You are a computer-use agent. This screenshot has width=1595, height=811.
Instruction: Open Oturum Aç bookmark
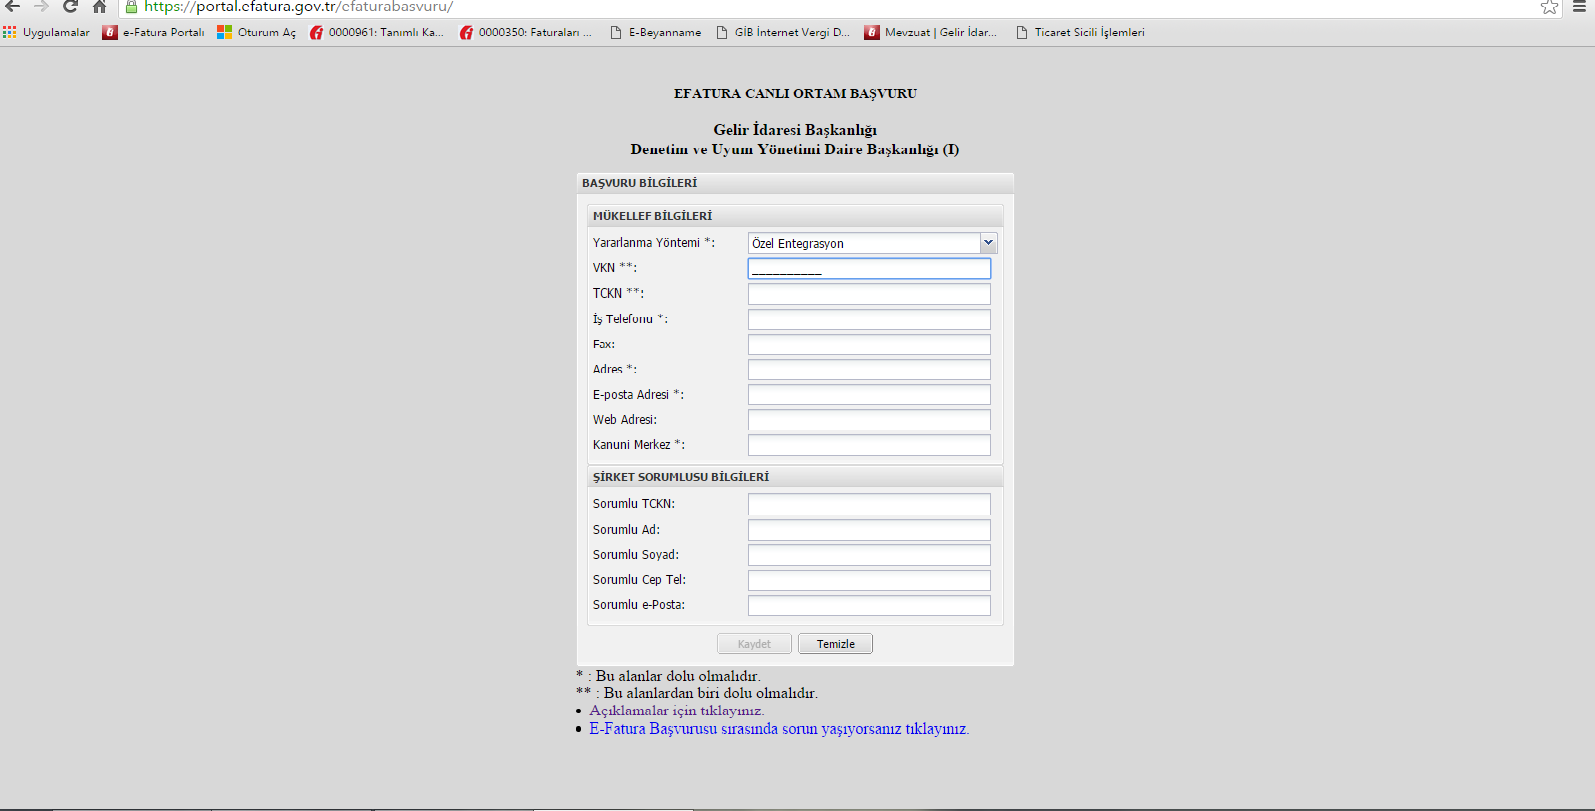click(257, 32)
